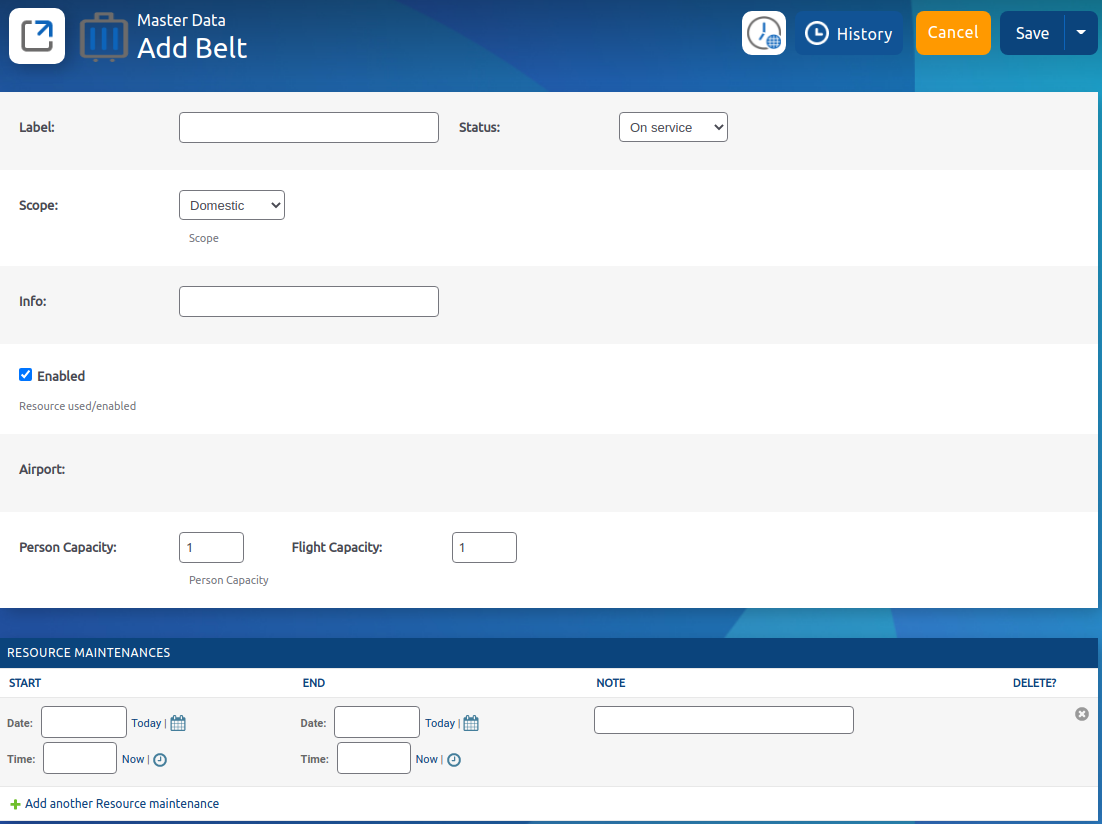Screen dimensions: 1102x824
Task: Open the Status dropdown
Action: coord(673,128)
